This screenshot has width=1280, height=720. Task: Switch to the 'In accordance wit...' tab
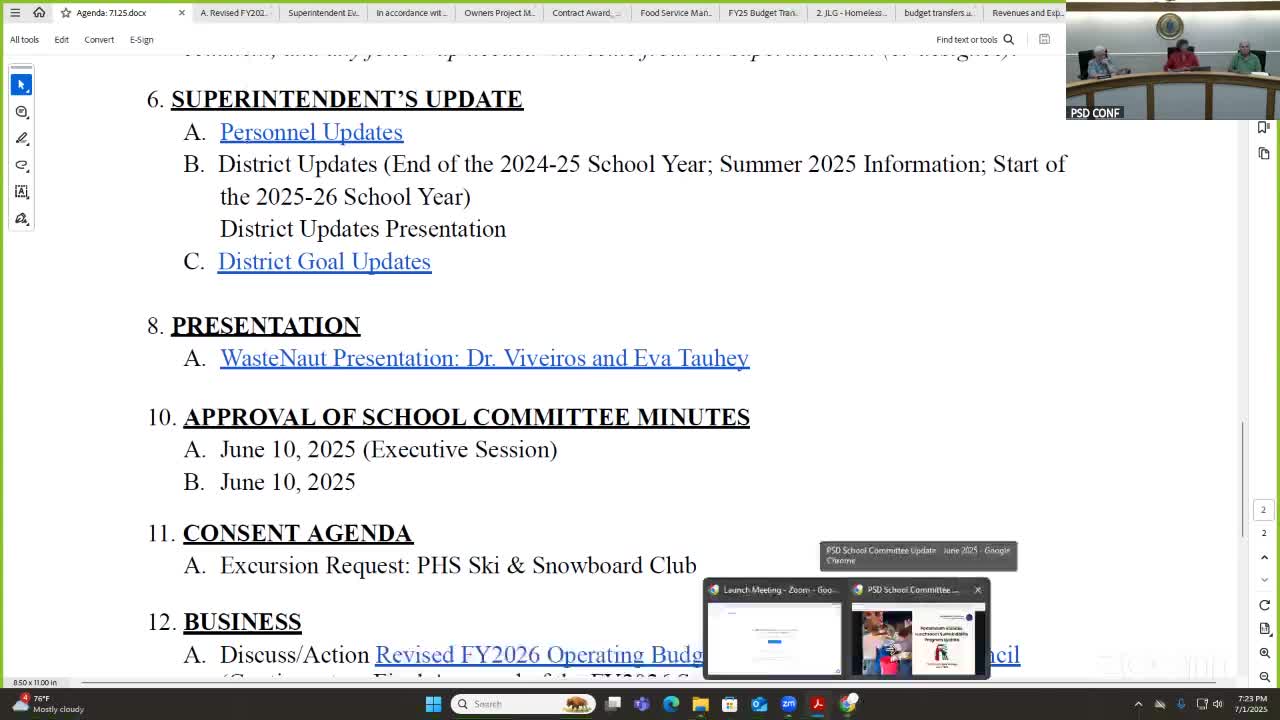coord(411,13)
